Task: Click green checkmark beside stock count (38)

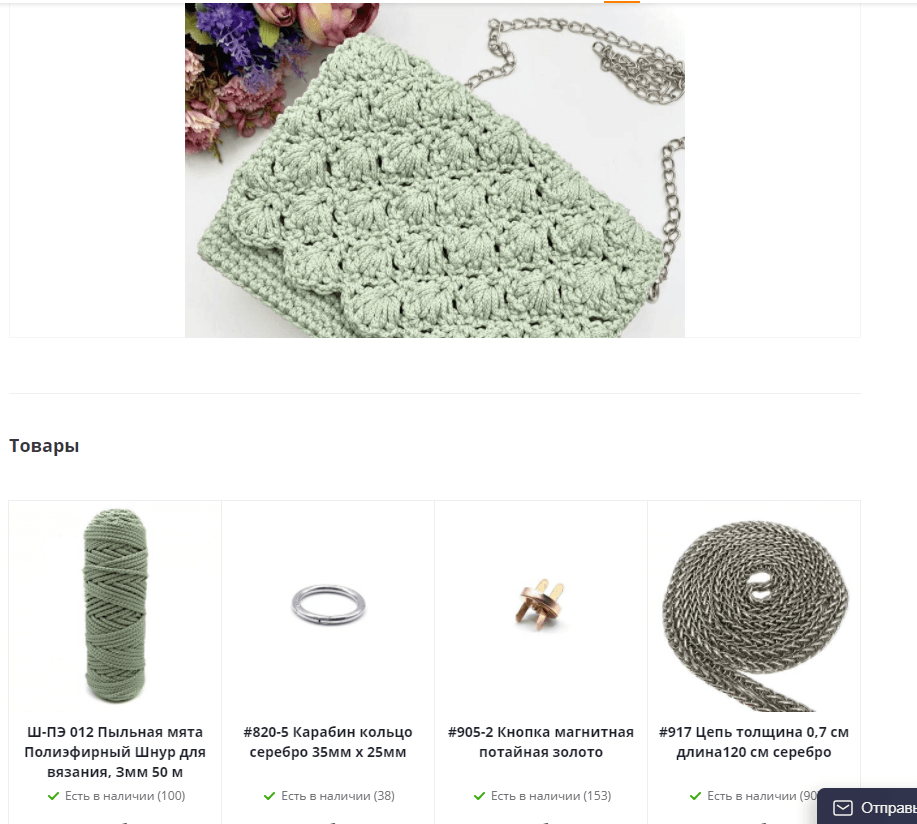Action: pos(269,796)
